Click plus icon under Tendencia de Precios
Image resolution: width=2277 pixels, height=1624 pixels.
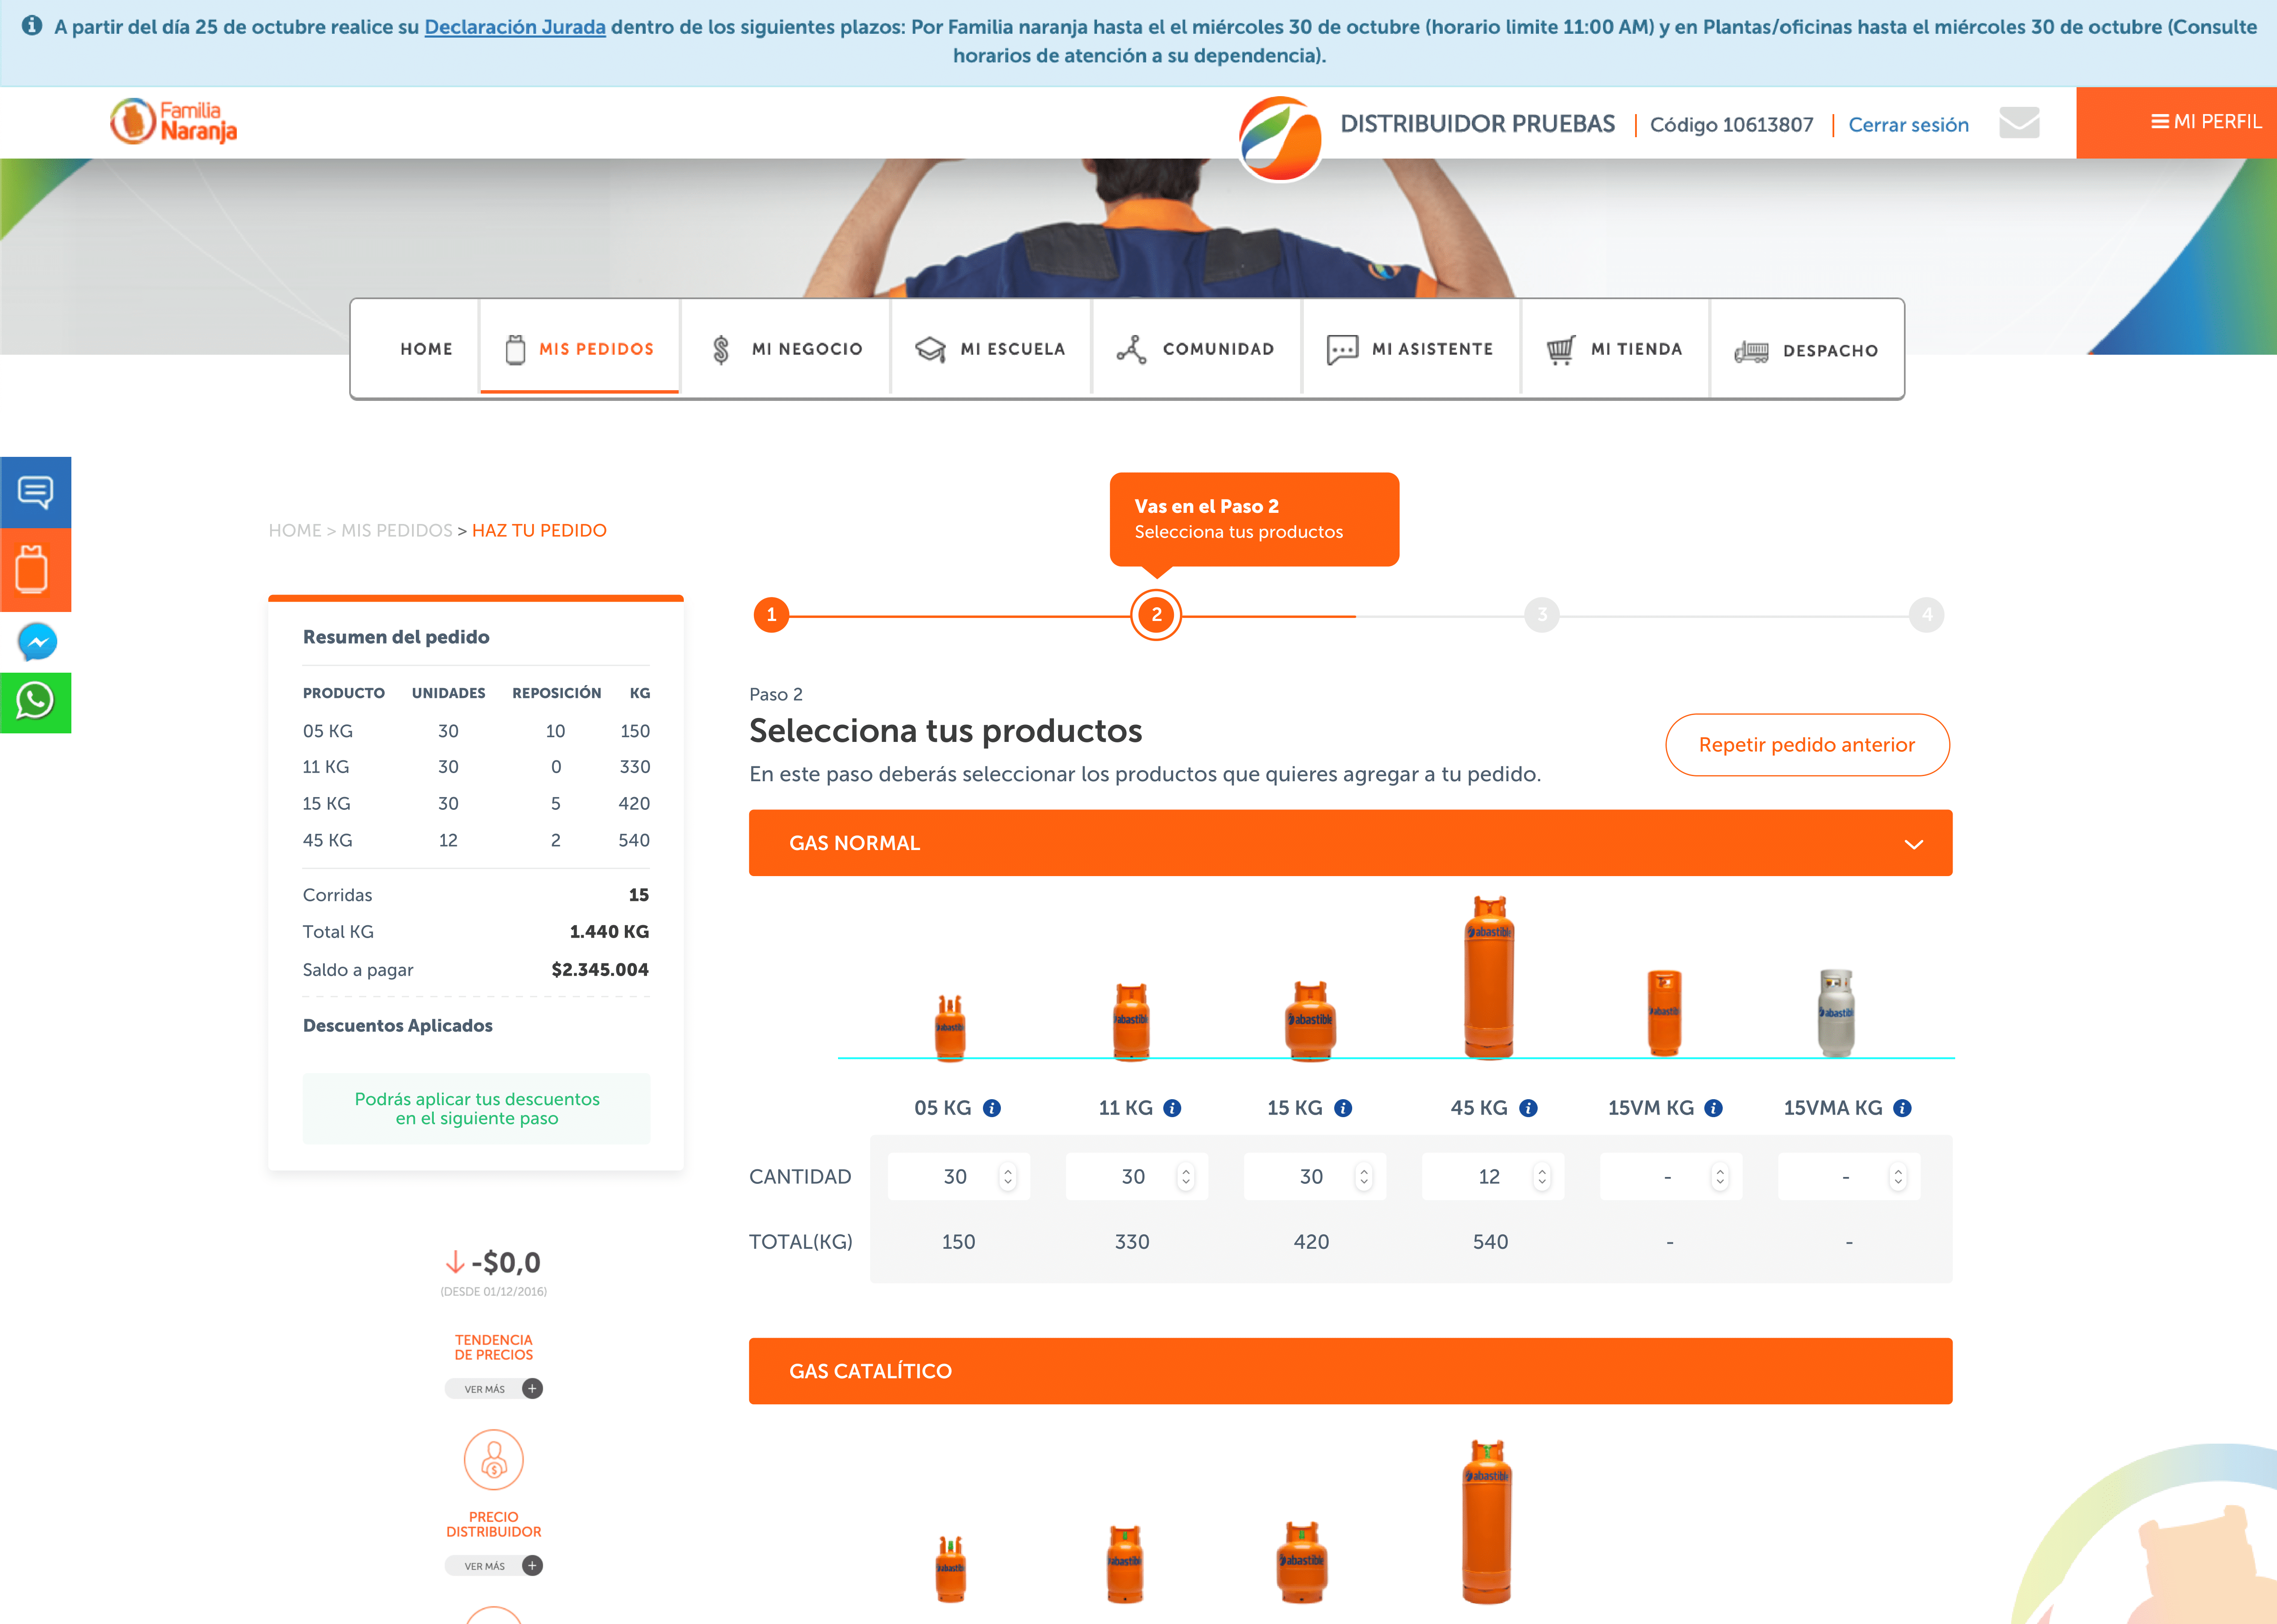click(532, 1389)
